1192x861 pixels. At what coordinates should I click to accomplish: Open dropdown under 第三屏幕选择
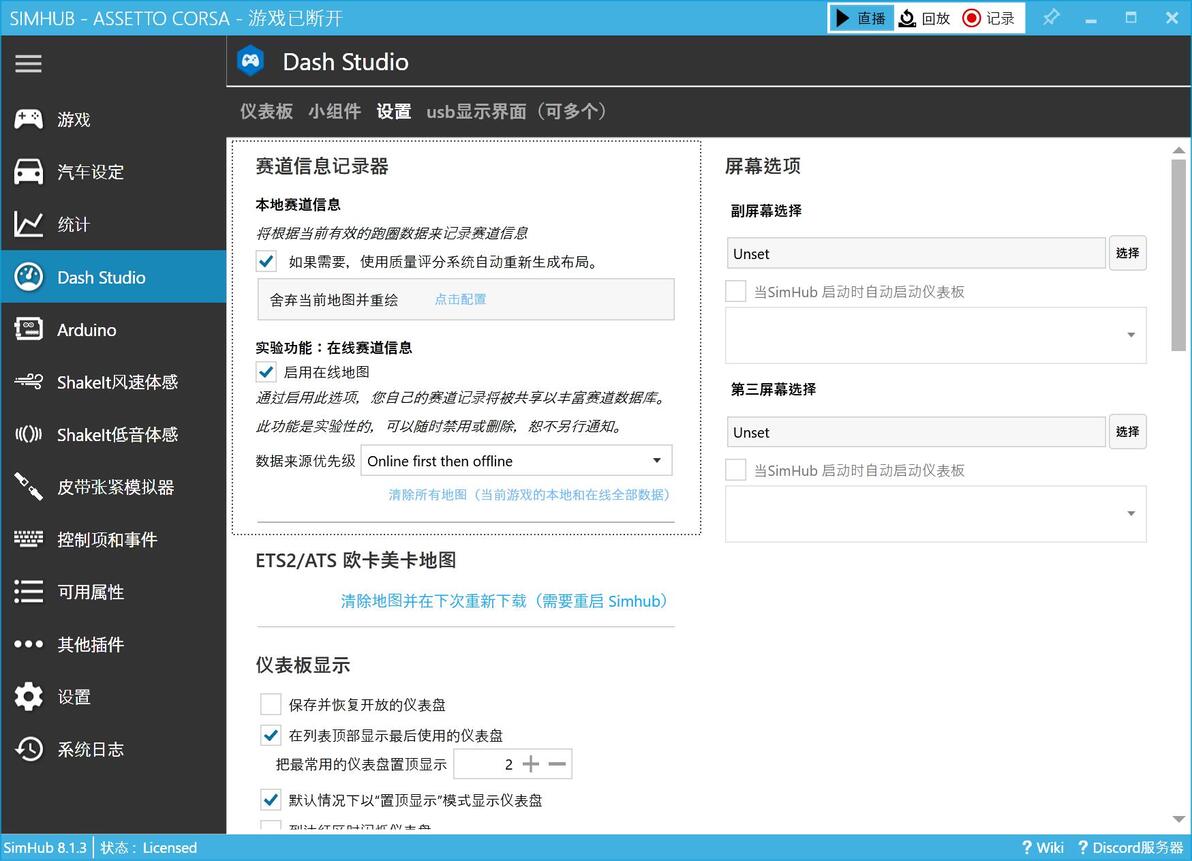(x=935, y=514)
